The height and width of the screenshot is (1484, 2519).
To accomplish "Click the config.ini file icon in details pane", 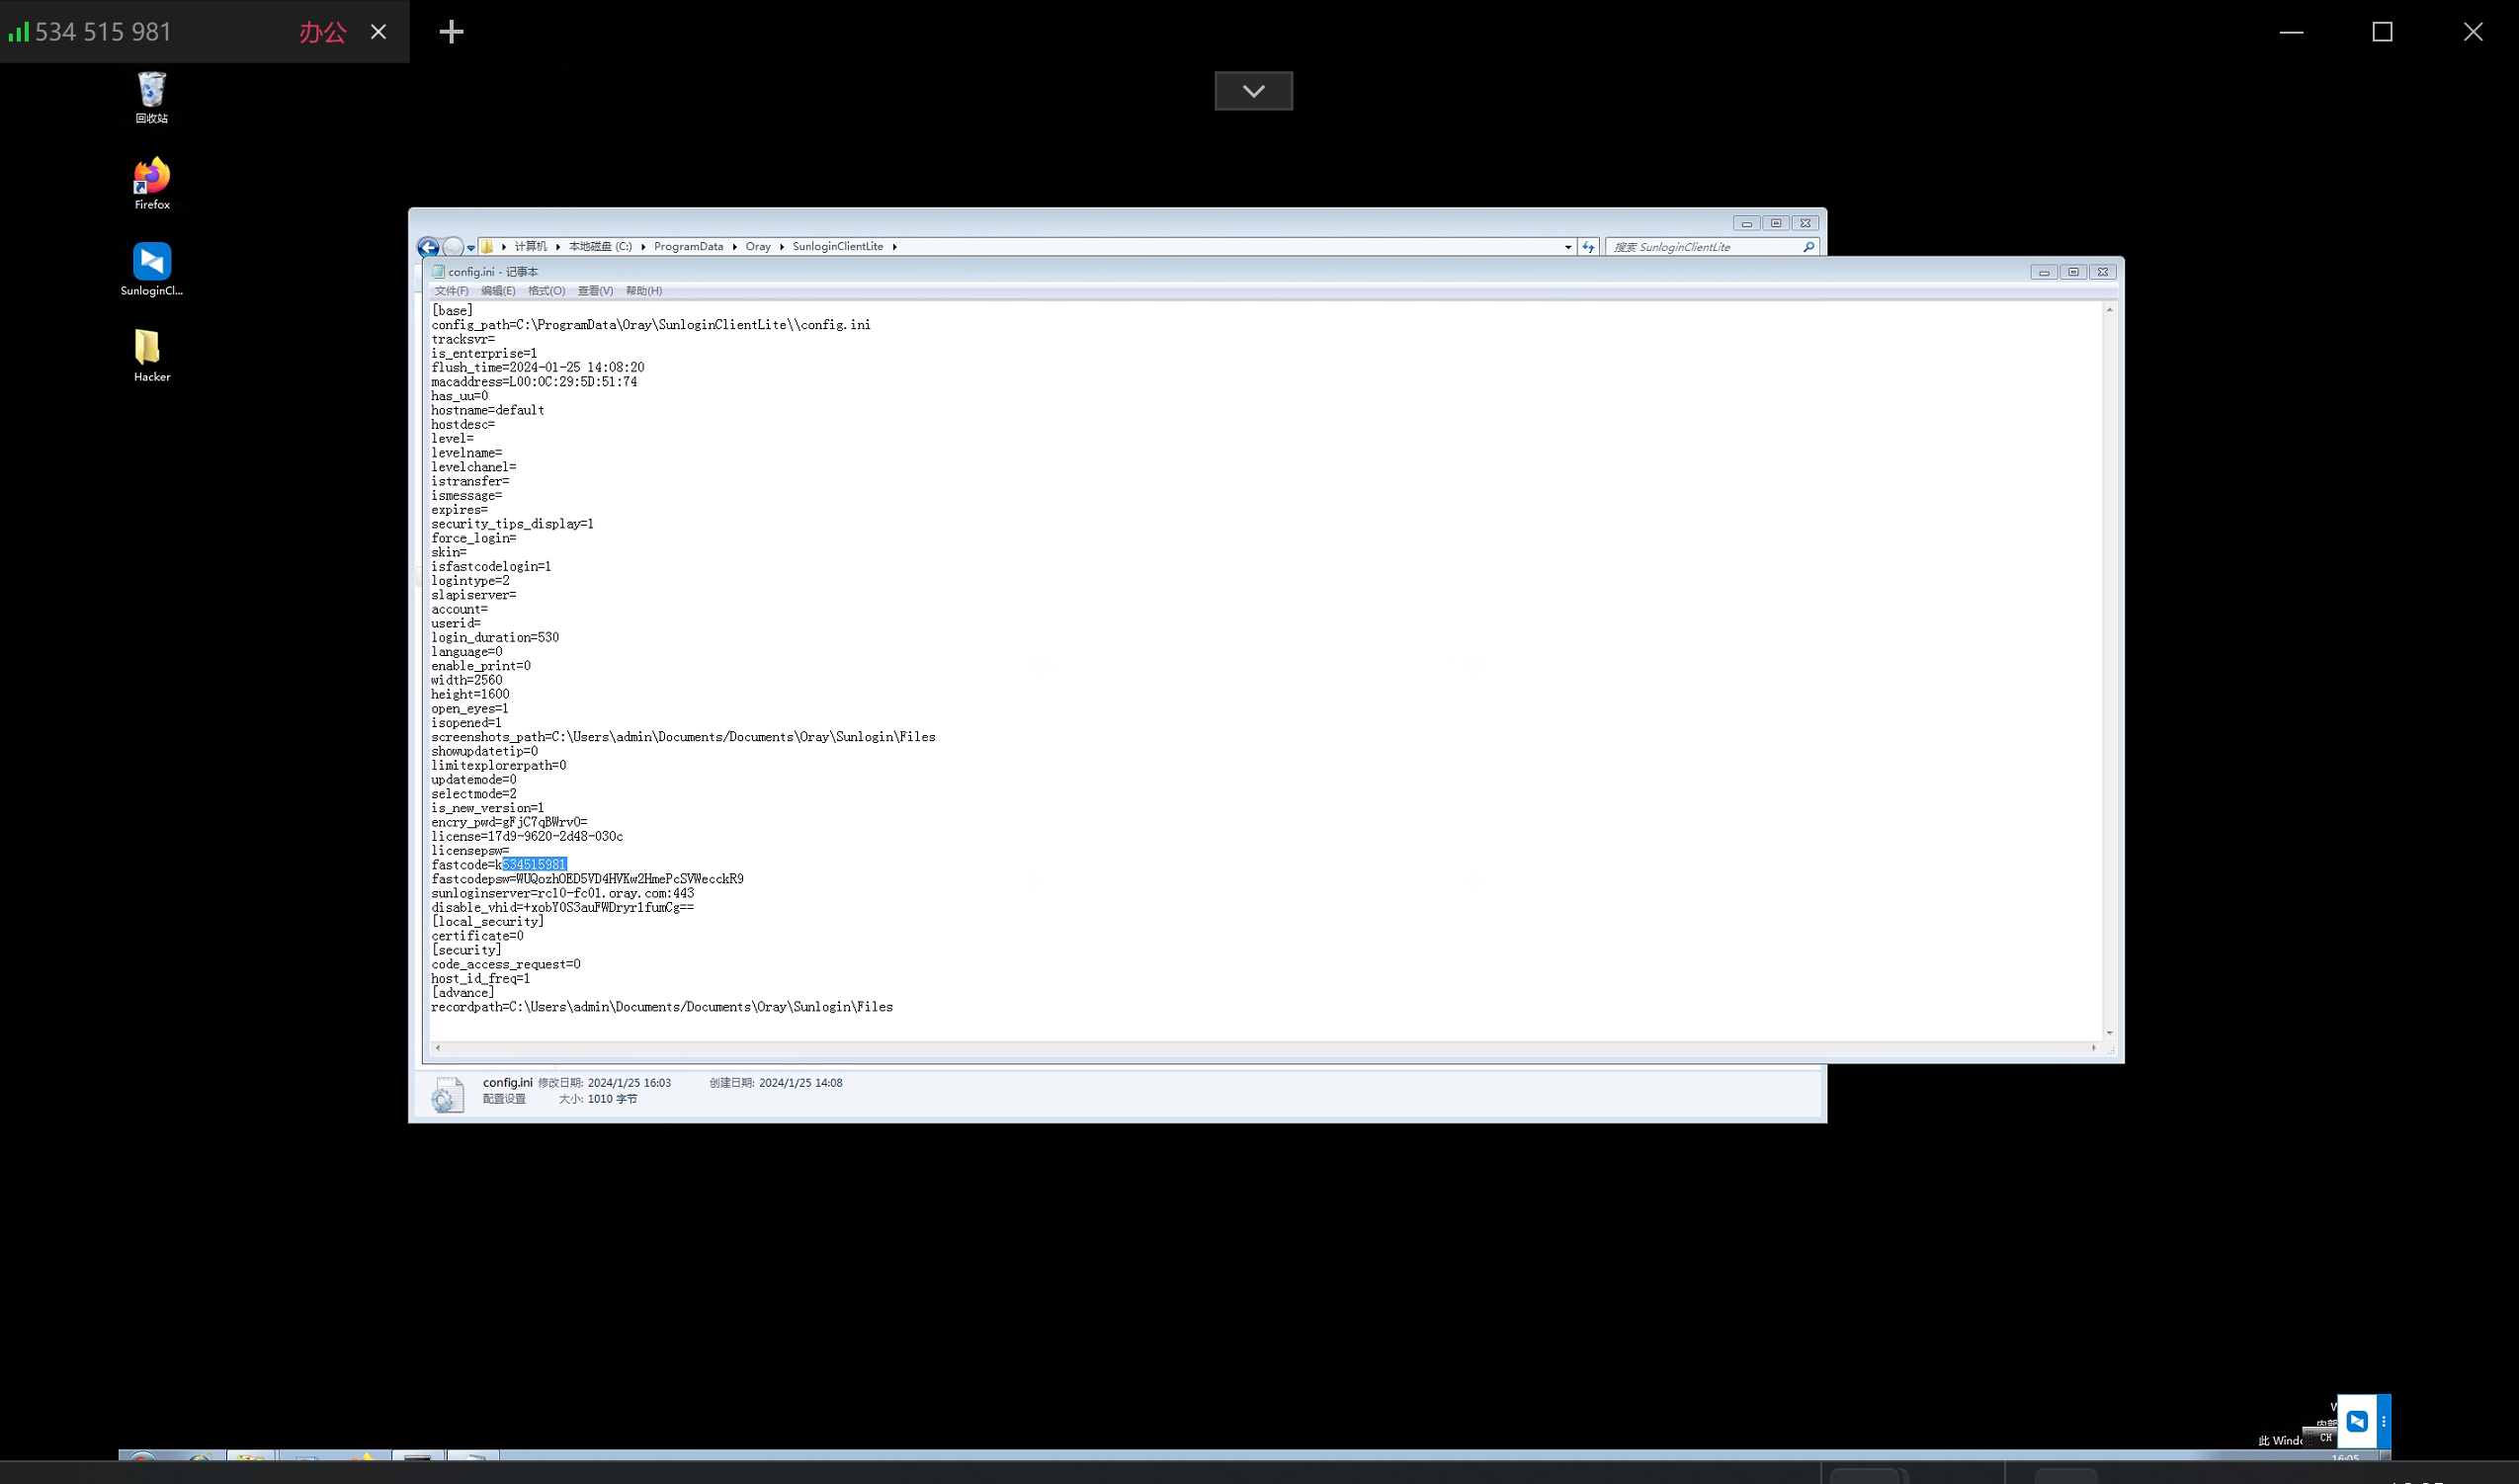I will tap(448, 1094).
